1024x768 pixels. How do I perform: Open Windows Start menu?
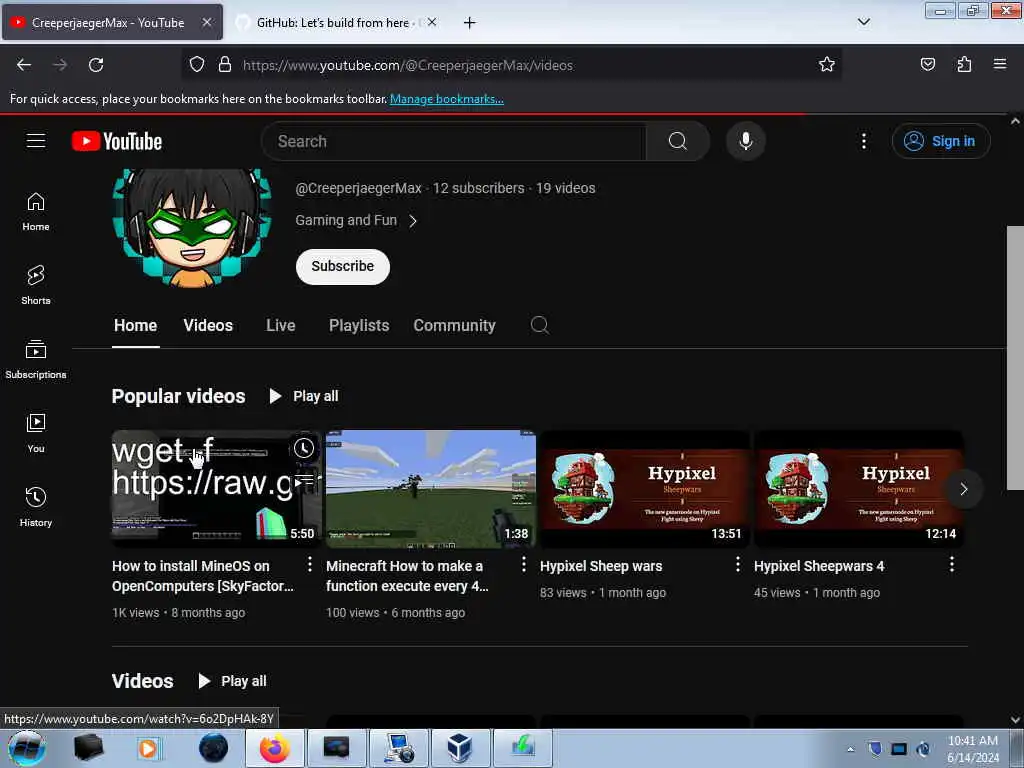point(27,748)
